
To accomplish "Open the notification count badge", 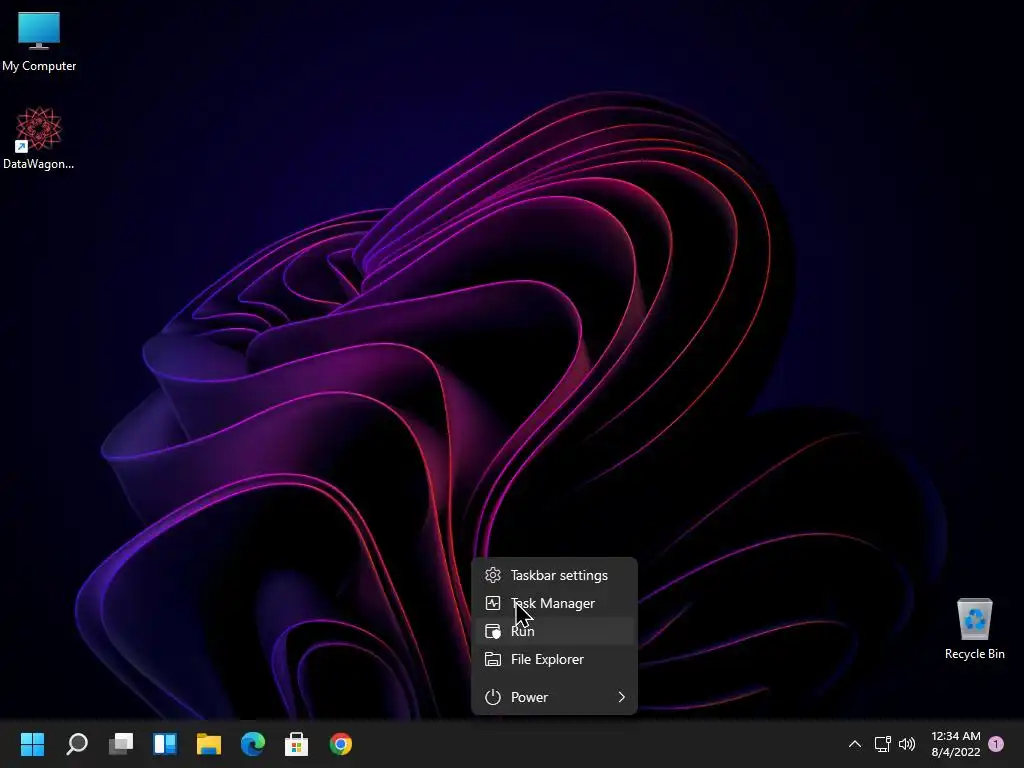I will tap(996, 744).
